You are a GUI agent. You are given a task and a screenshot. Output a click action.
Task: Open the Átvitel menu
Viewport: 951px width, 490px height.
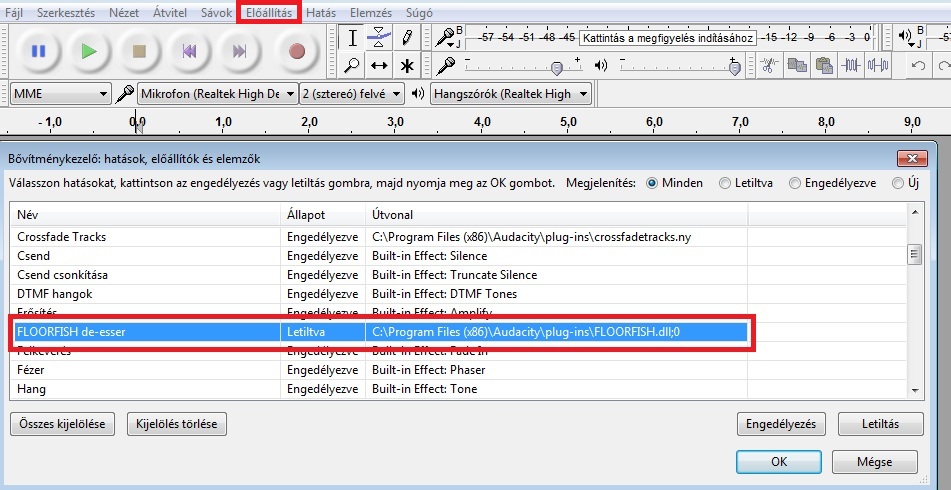170,13
